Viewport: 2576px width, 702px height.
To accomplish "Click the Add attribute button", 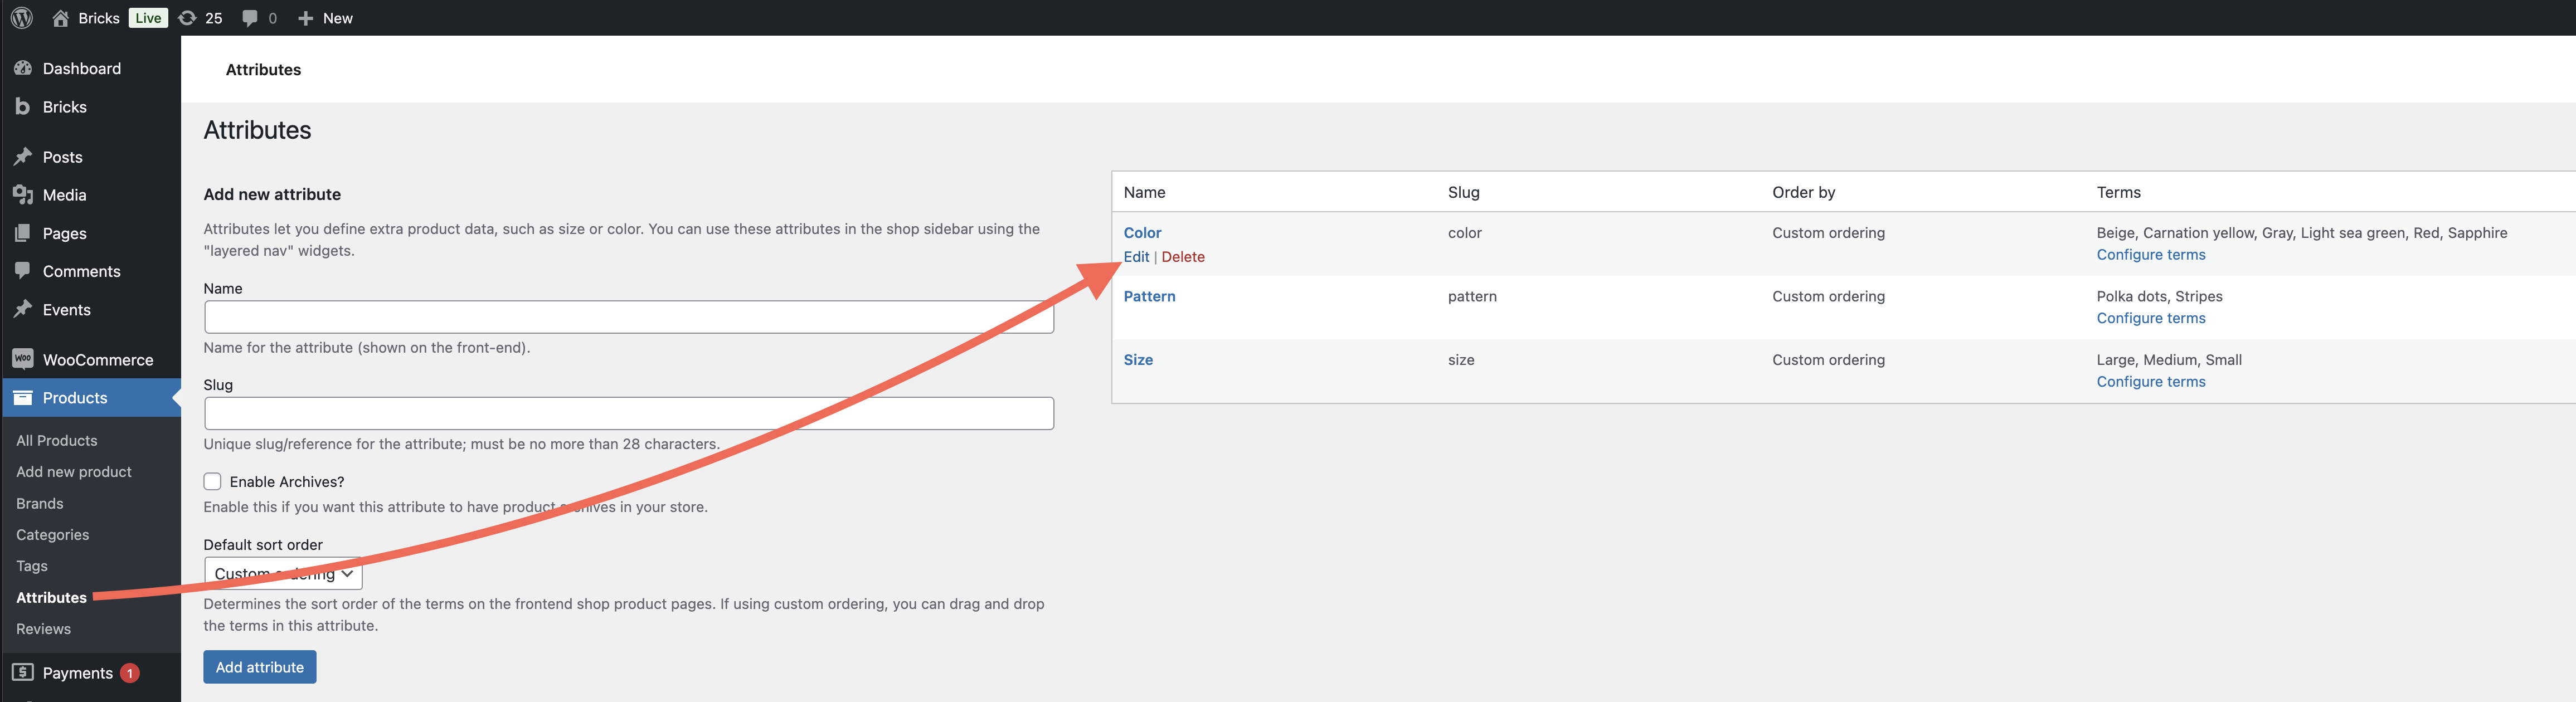I will click(259, 666).
